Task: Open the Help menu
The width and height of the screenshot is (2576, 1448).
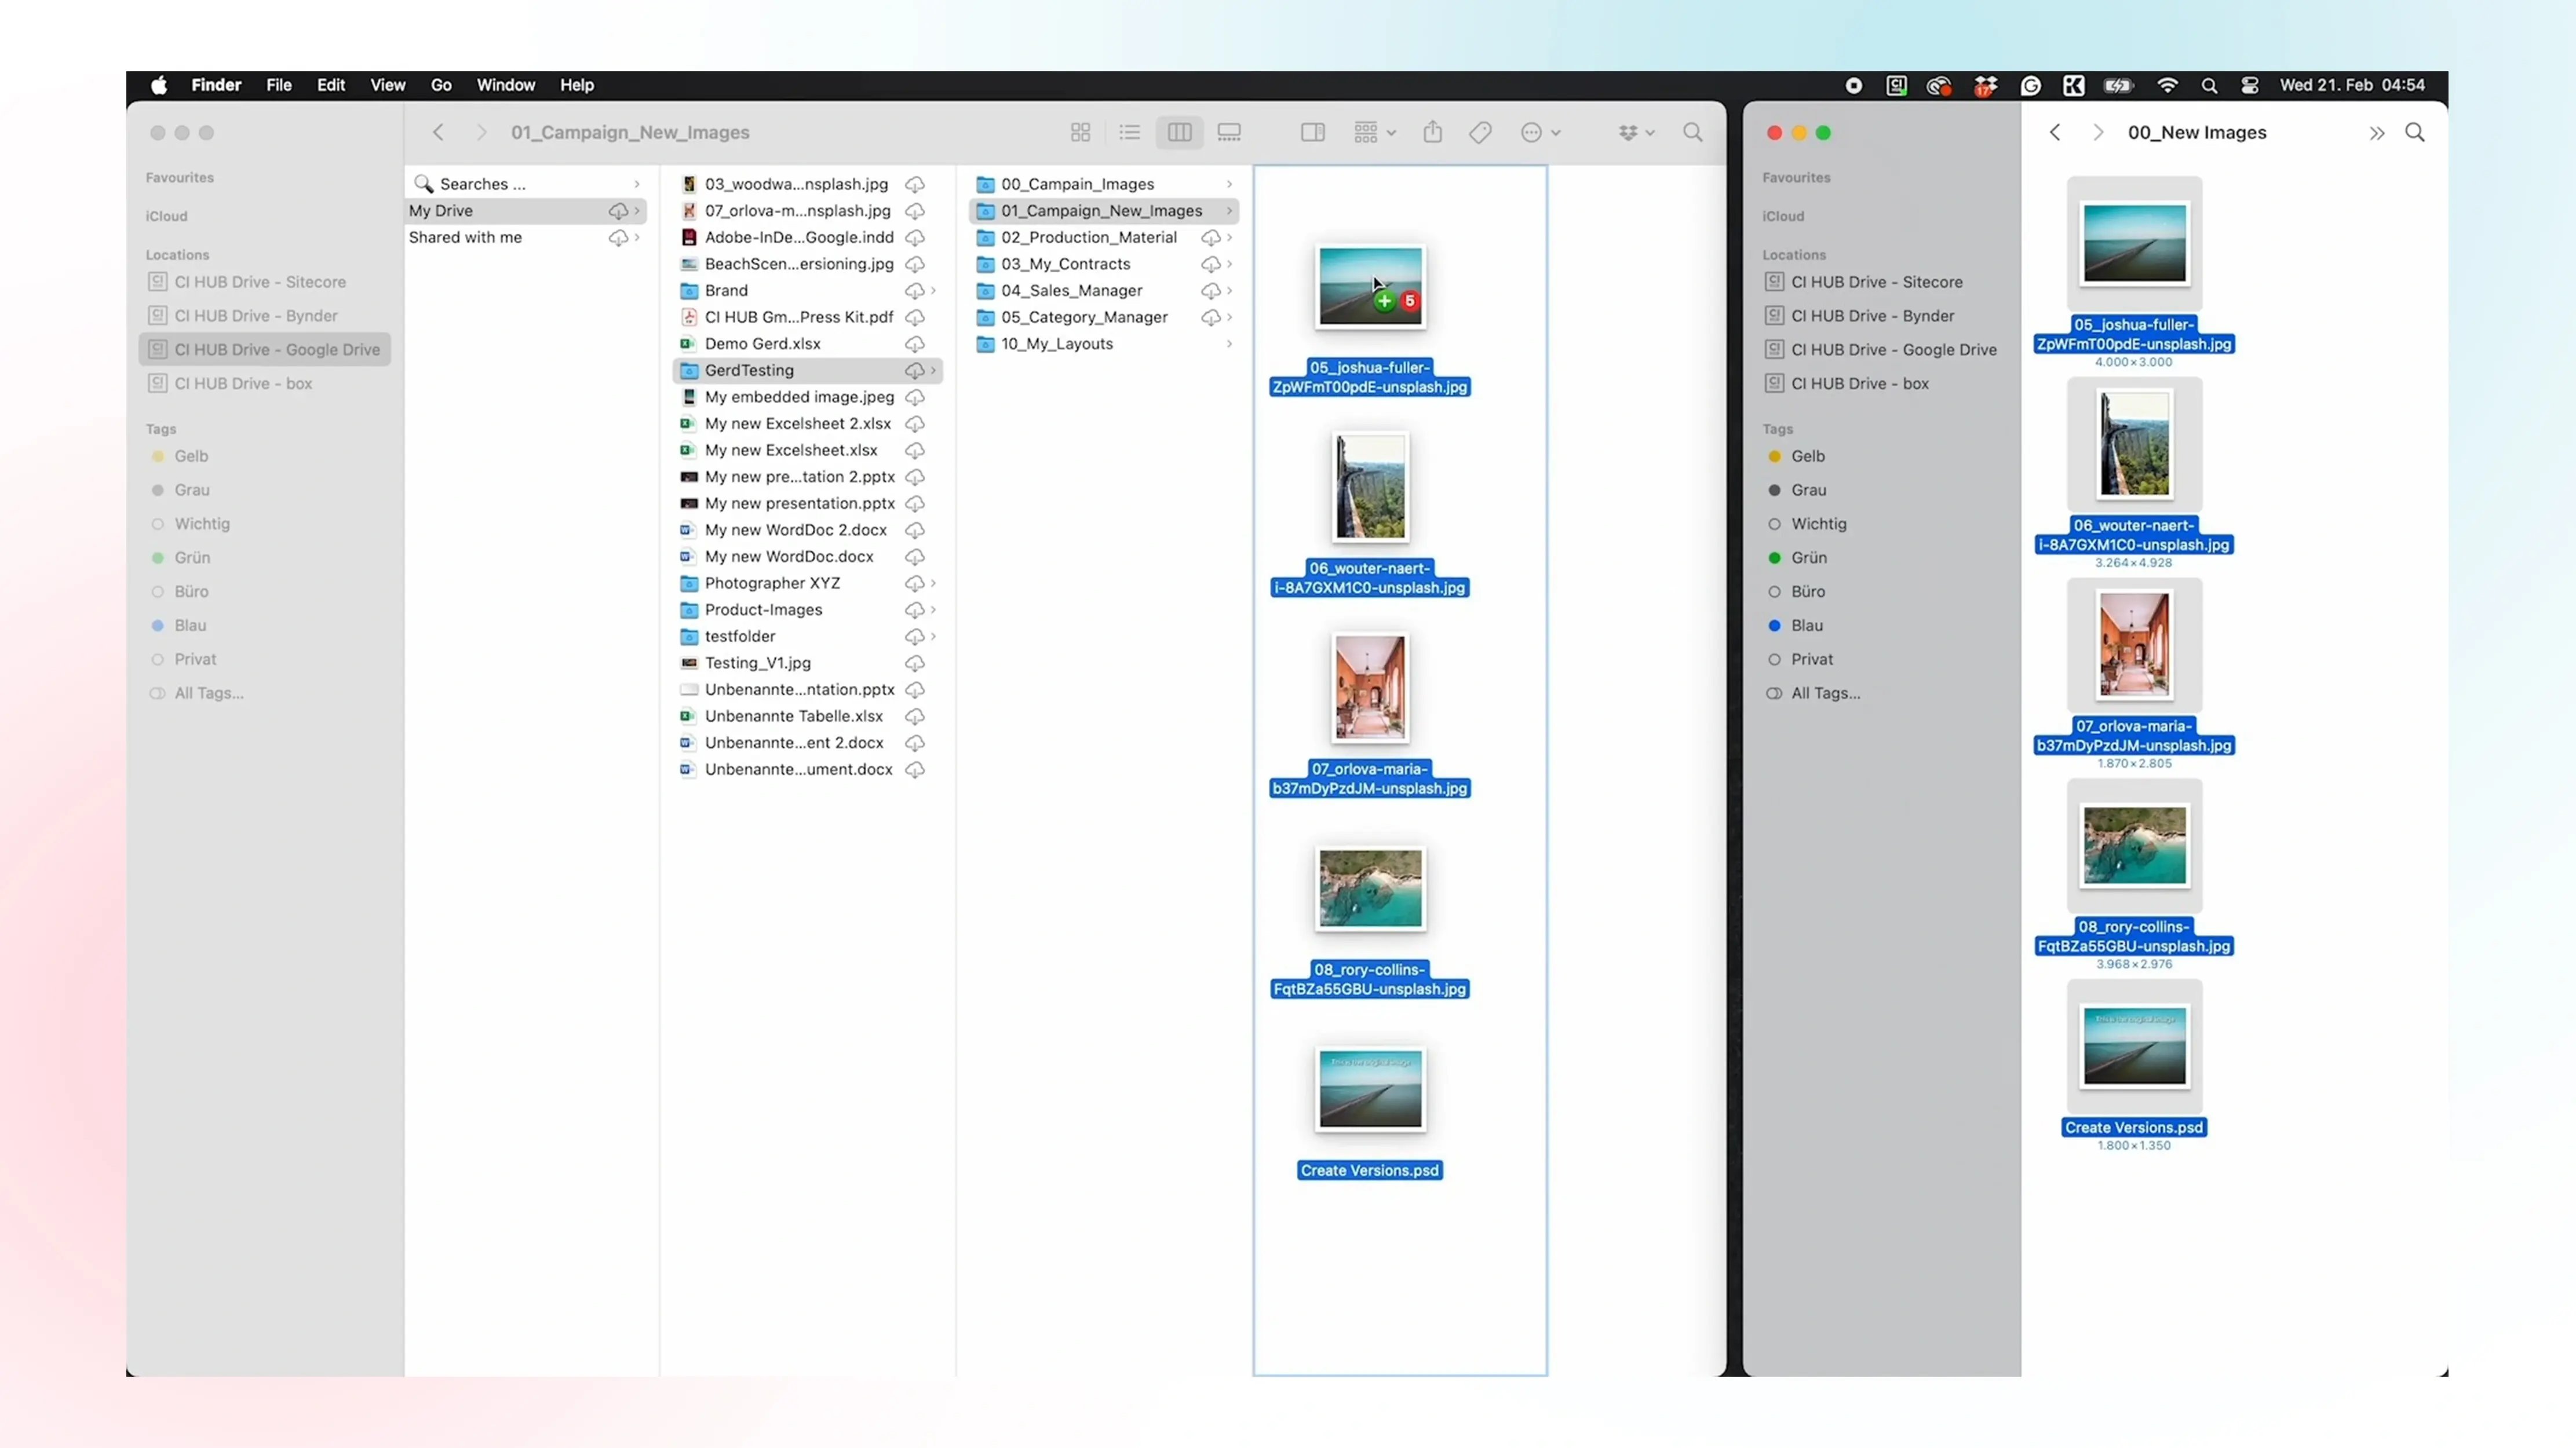Action: (577, 85)
